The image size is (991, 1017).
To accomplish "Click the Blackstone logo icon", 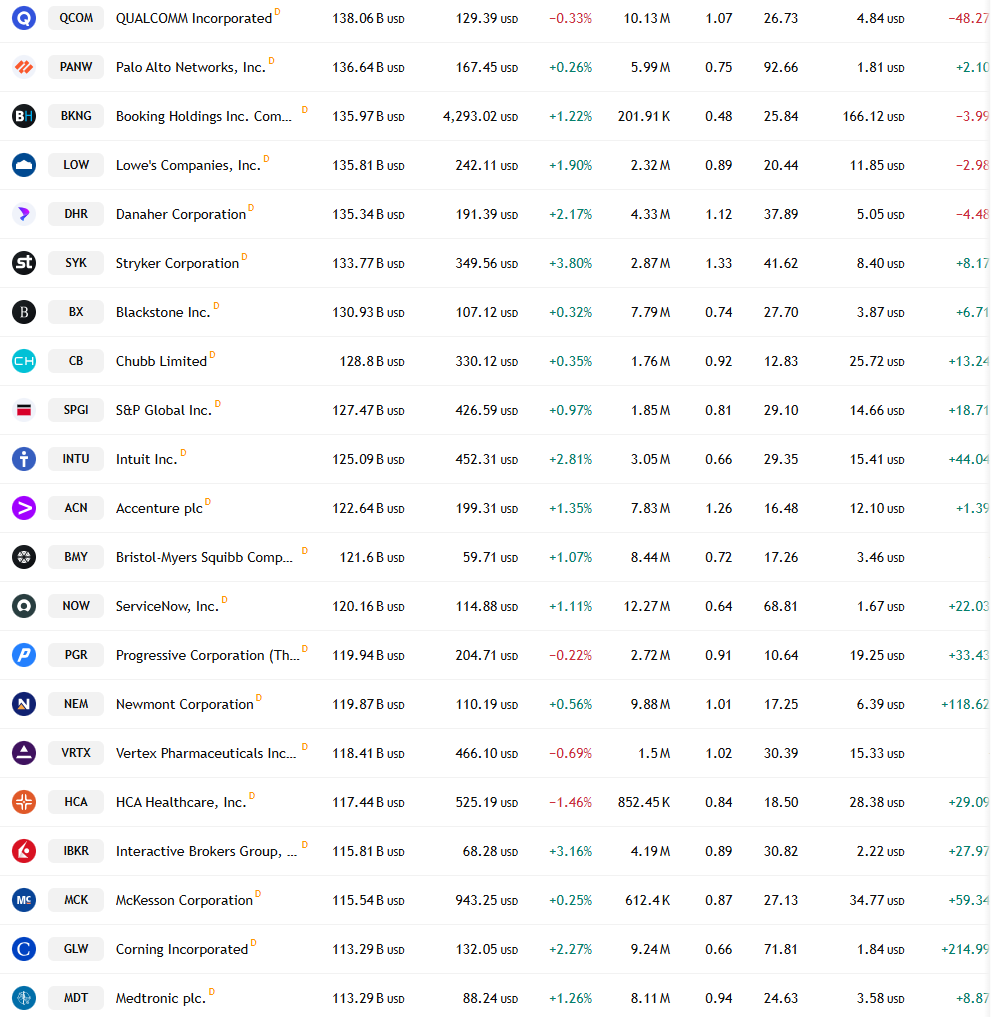I will tap(24, 312).
